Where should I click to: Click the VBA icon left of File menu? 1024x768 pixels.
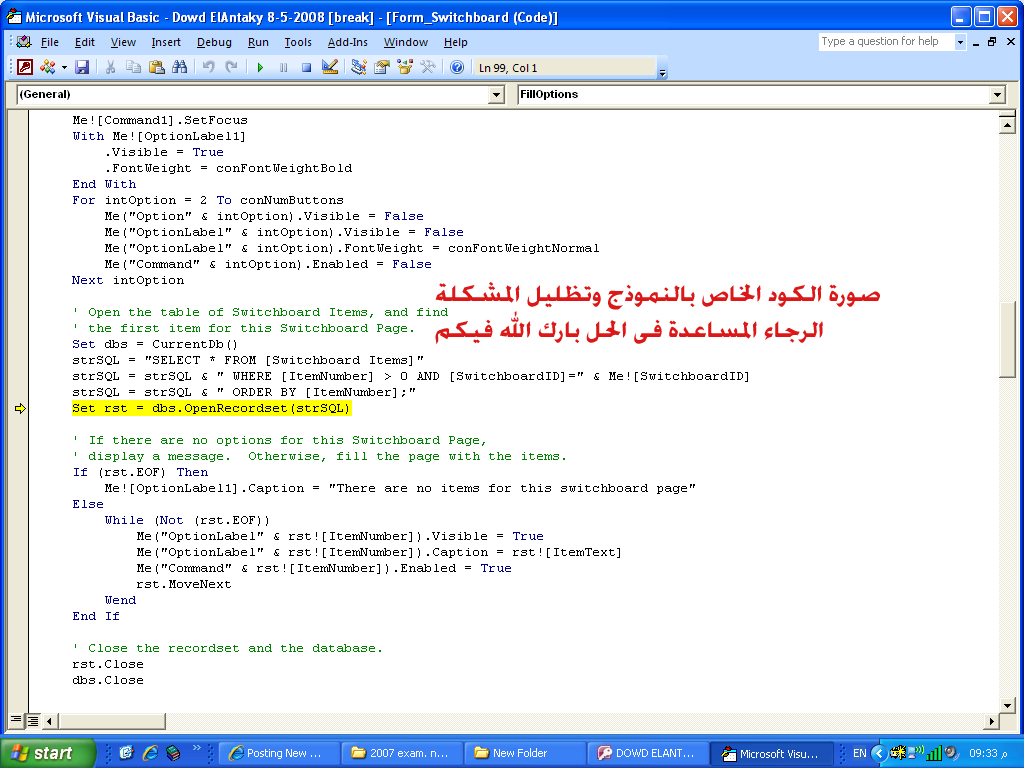tap(24, 42)
